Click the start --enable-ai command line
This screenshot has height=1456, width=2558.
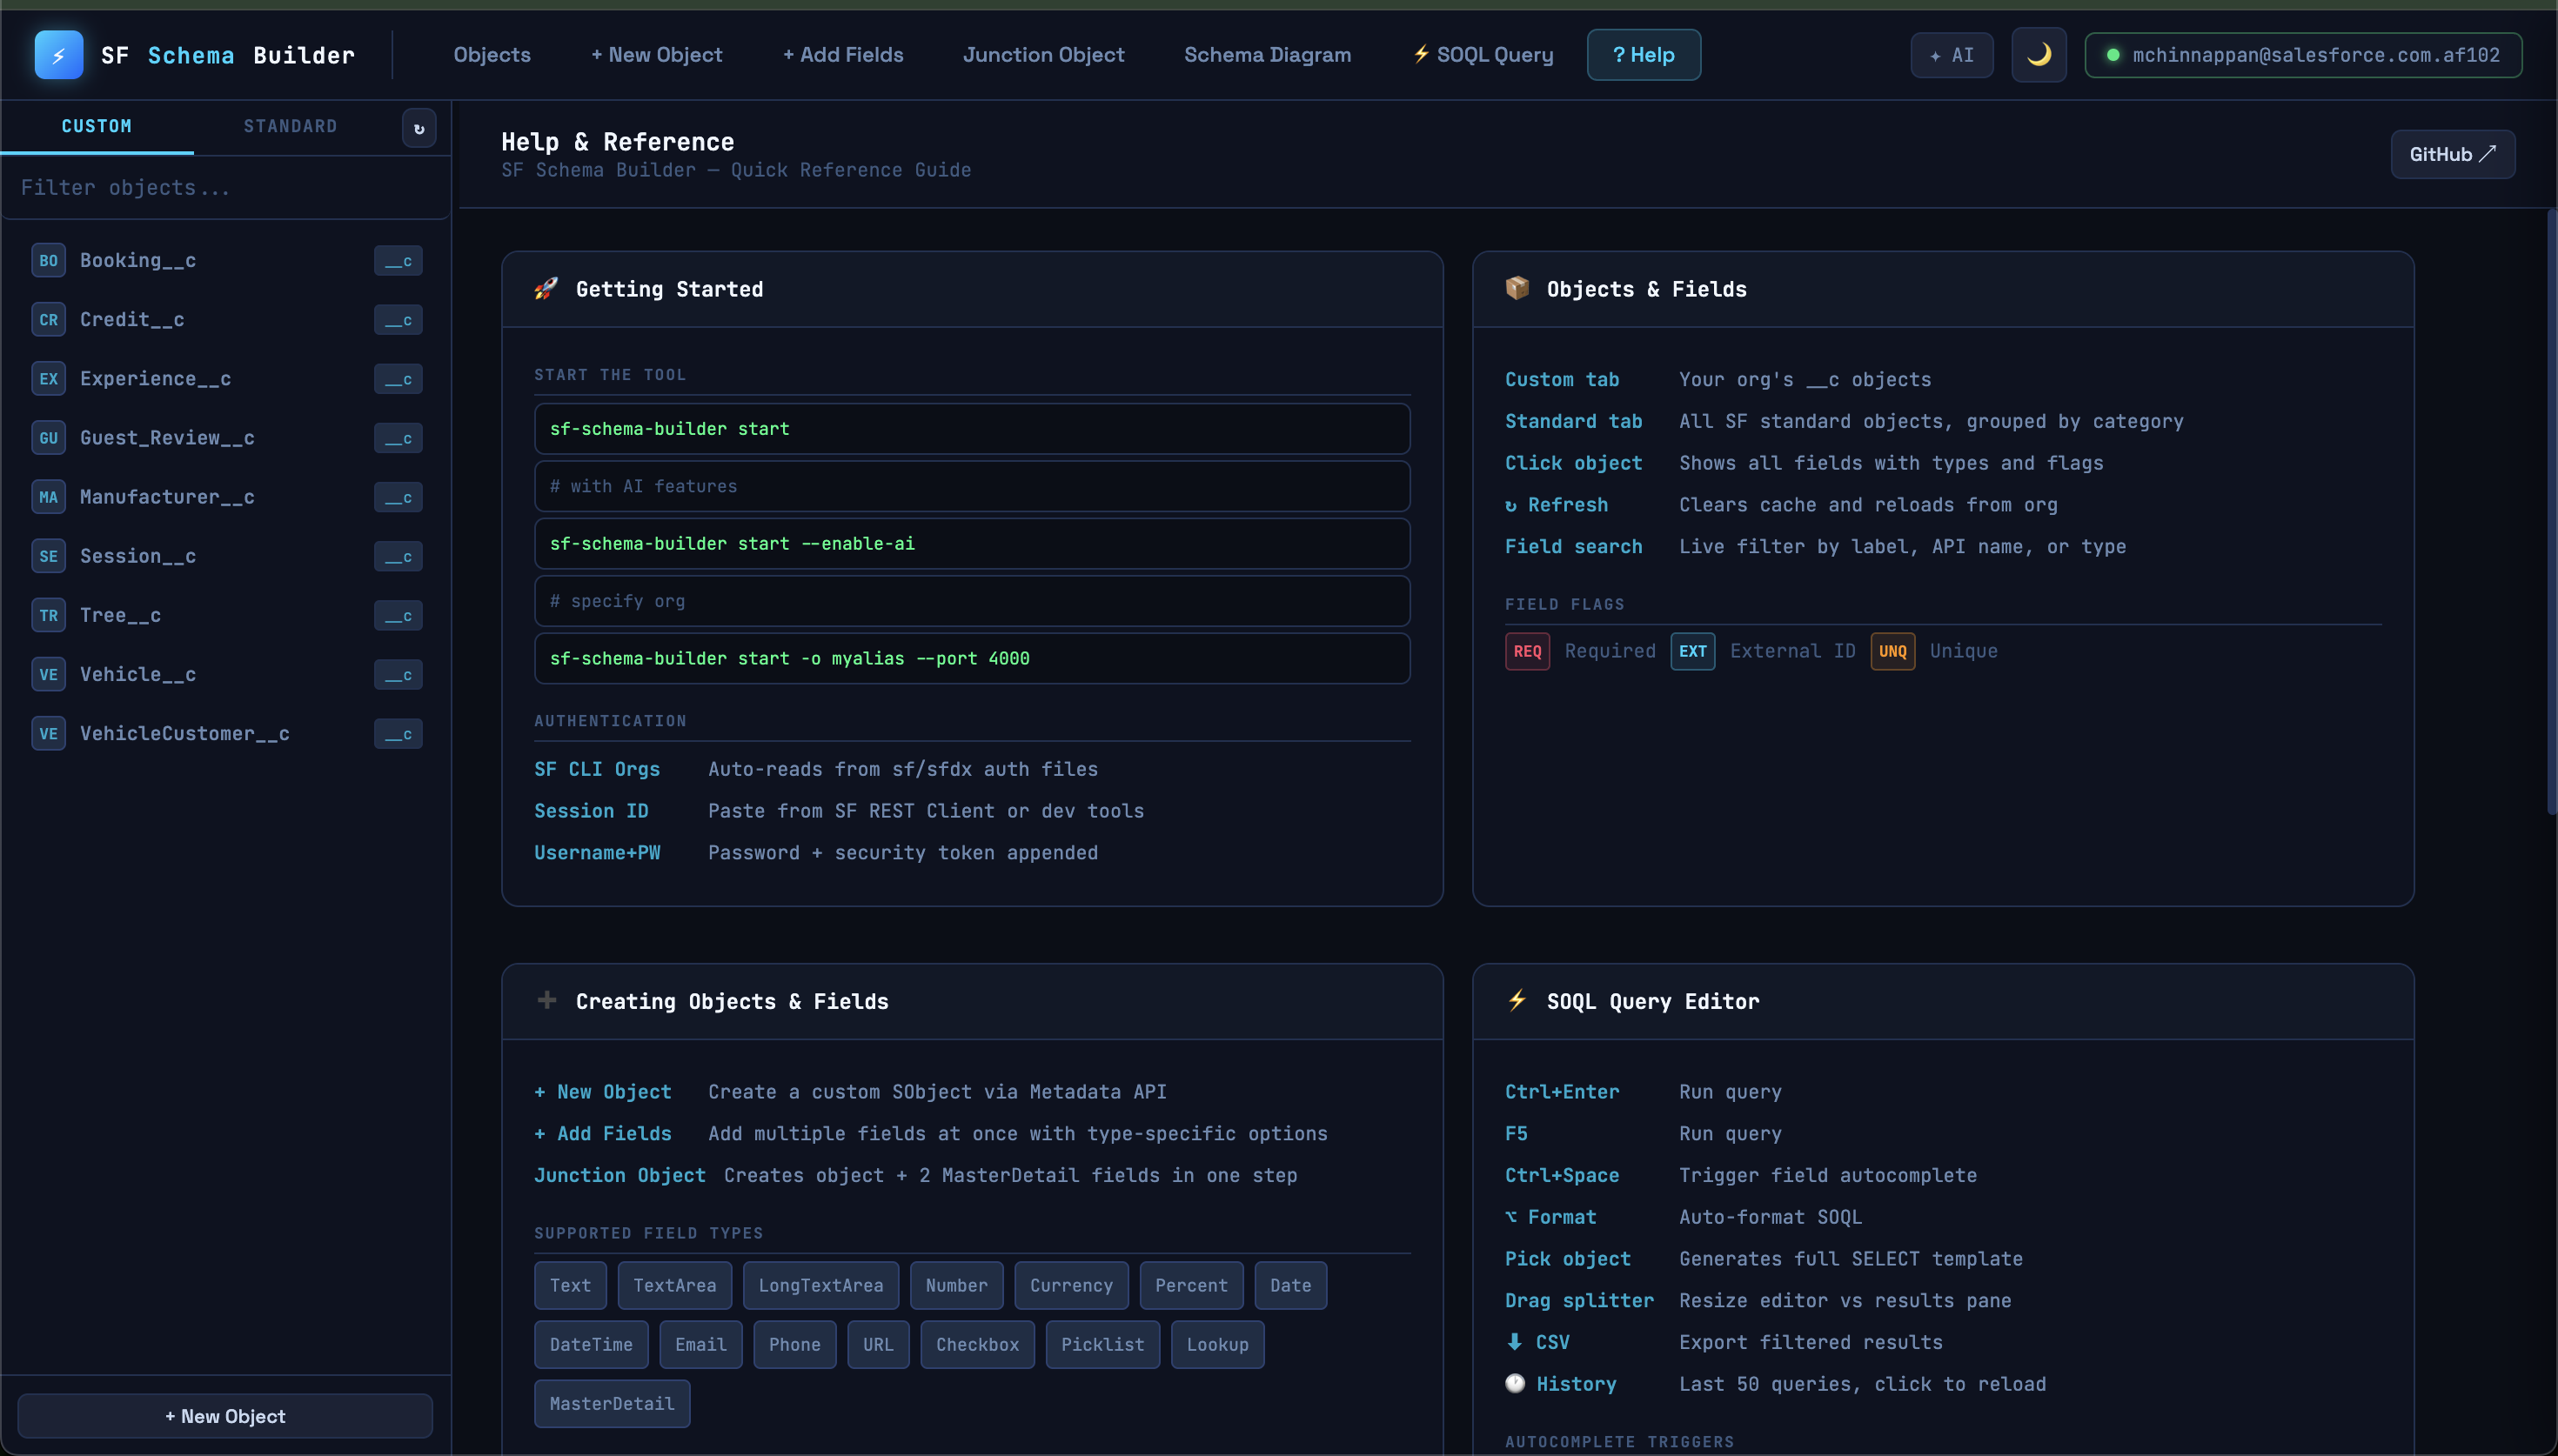coord(972,544)
